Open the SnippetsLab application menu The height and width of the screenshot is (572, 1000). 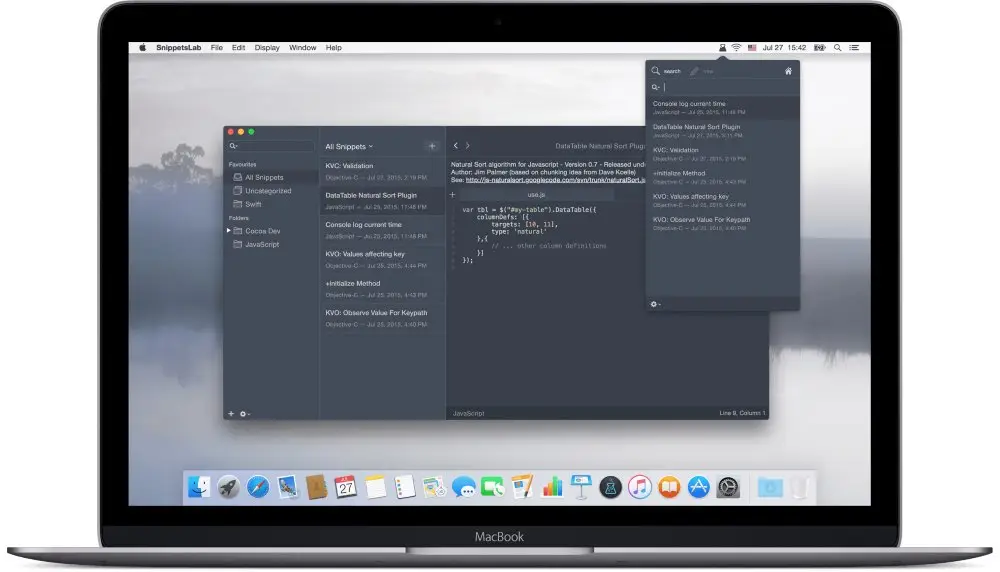point(179,48)
